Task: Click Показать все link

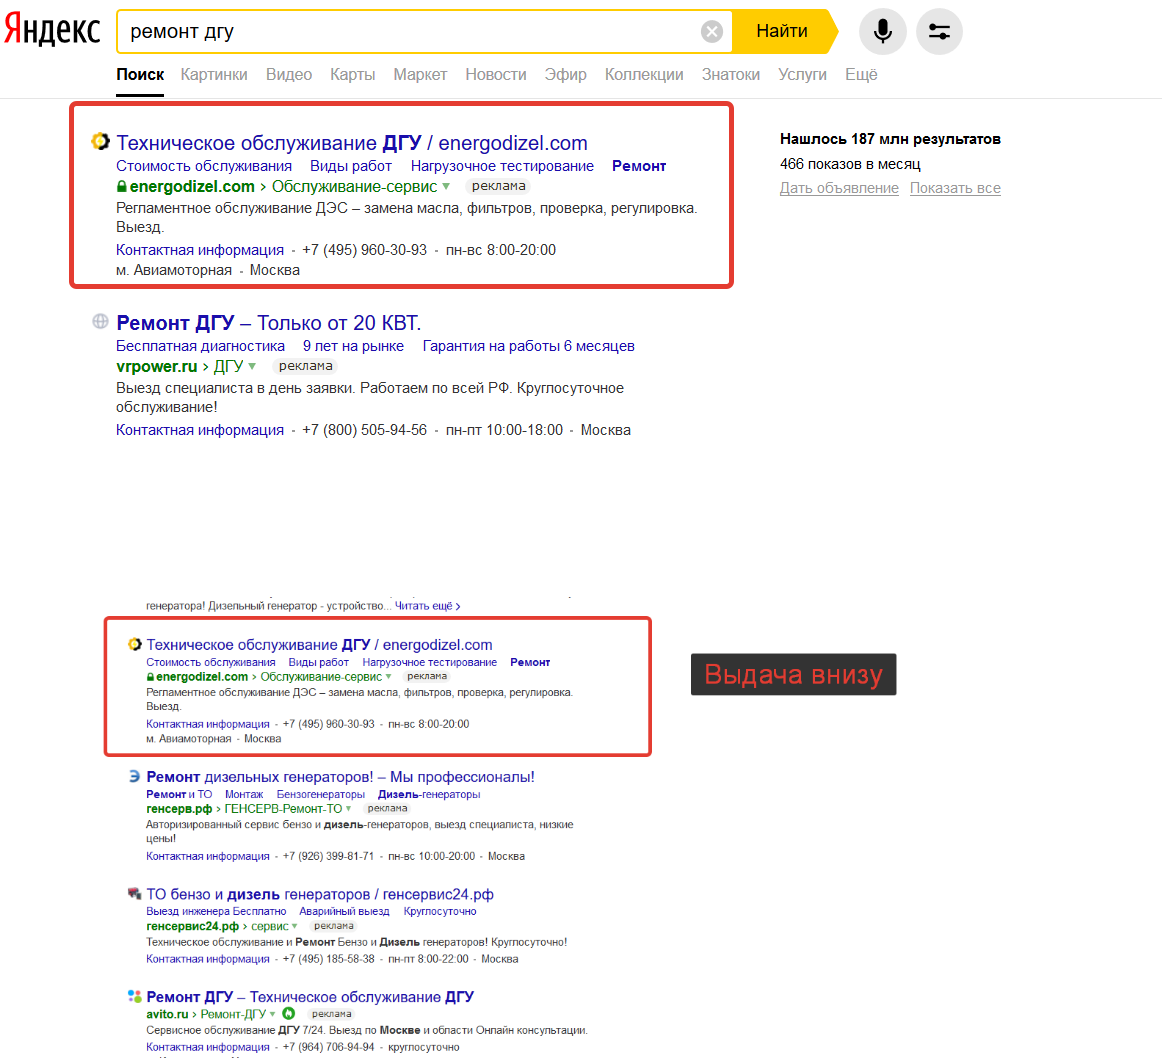Action: [955, 188]
